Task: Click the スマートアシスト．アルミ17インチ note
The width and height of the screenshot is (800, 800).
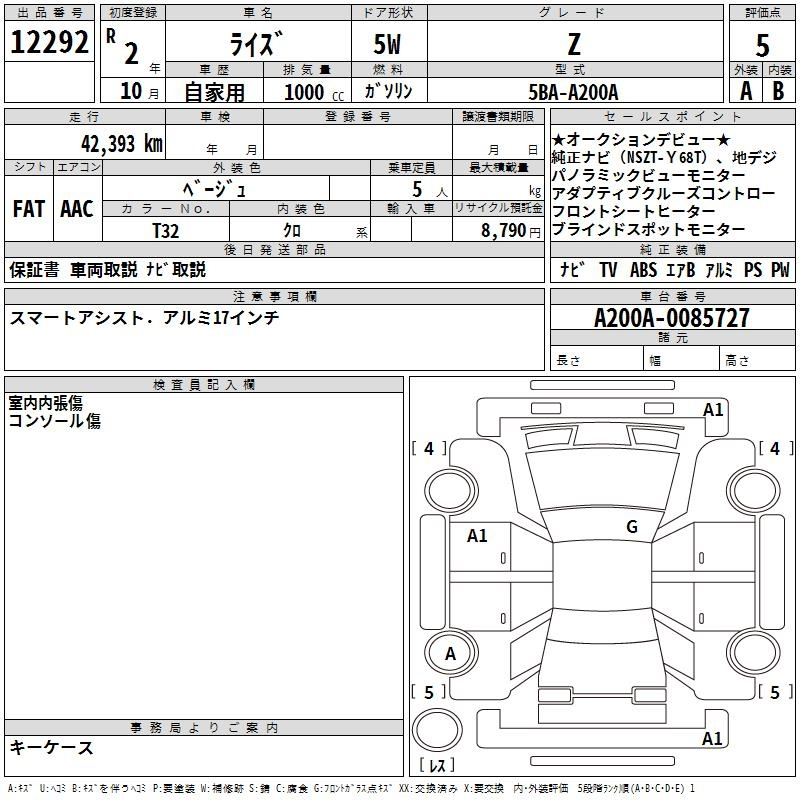Action: pos(144,318)
